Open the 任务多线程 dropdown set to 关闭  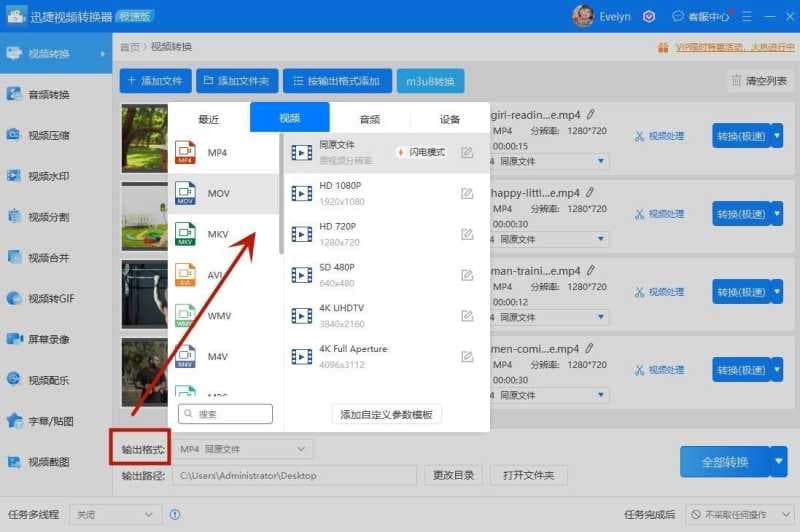115,515
